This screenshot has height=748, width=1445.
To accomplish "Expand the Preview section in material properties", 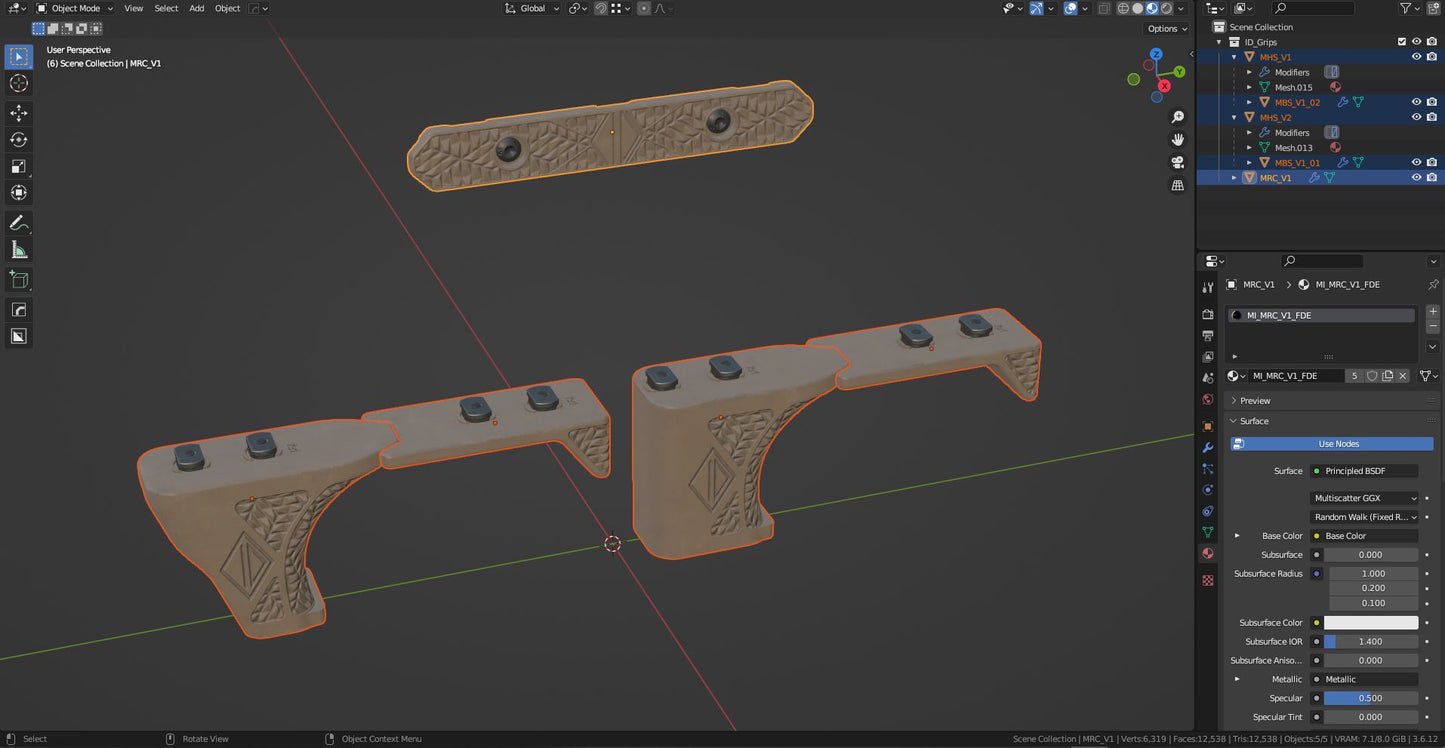I will click(x=1253, y=400).
